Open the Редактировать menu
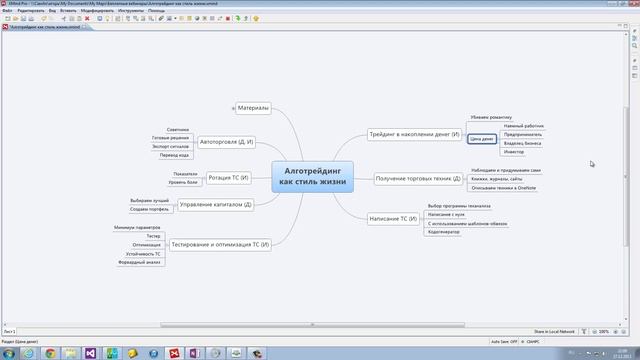640x360 pixels. pos(31,11)
